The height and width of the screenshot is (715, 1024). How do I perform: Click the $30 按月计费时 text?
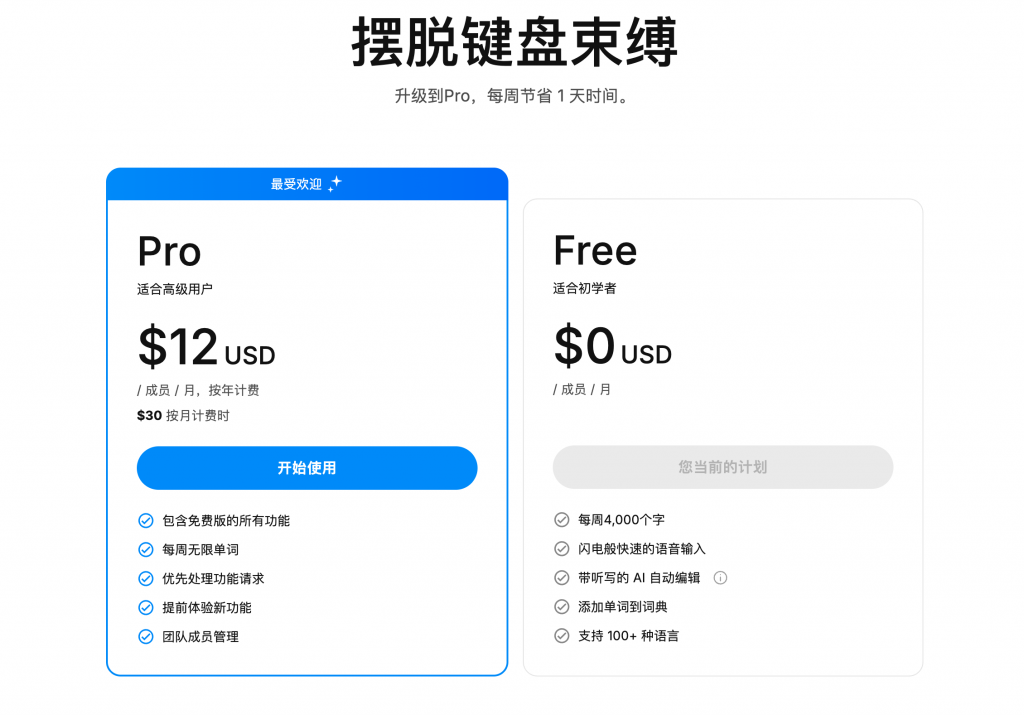(183, 416)
